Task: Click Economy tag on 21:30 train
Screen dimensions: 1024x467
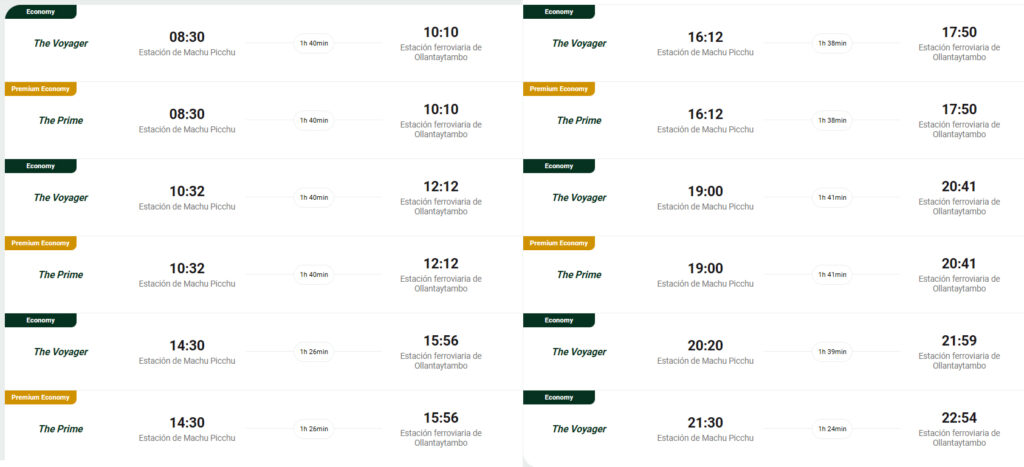Action: (x=559, y=397)
